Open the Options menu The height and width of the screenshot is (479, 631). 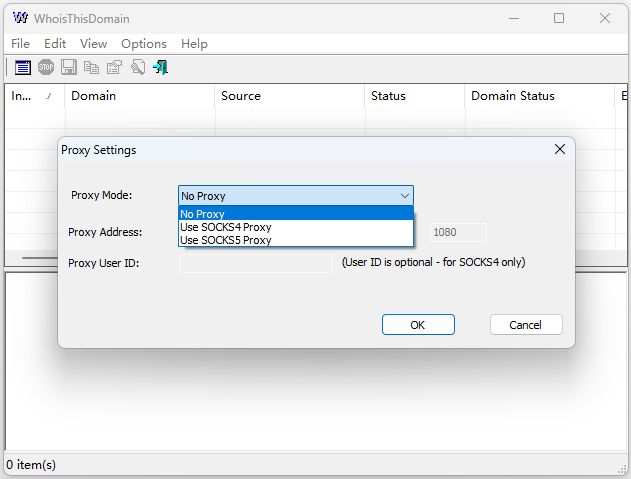coord(144,43)
